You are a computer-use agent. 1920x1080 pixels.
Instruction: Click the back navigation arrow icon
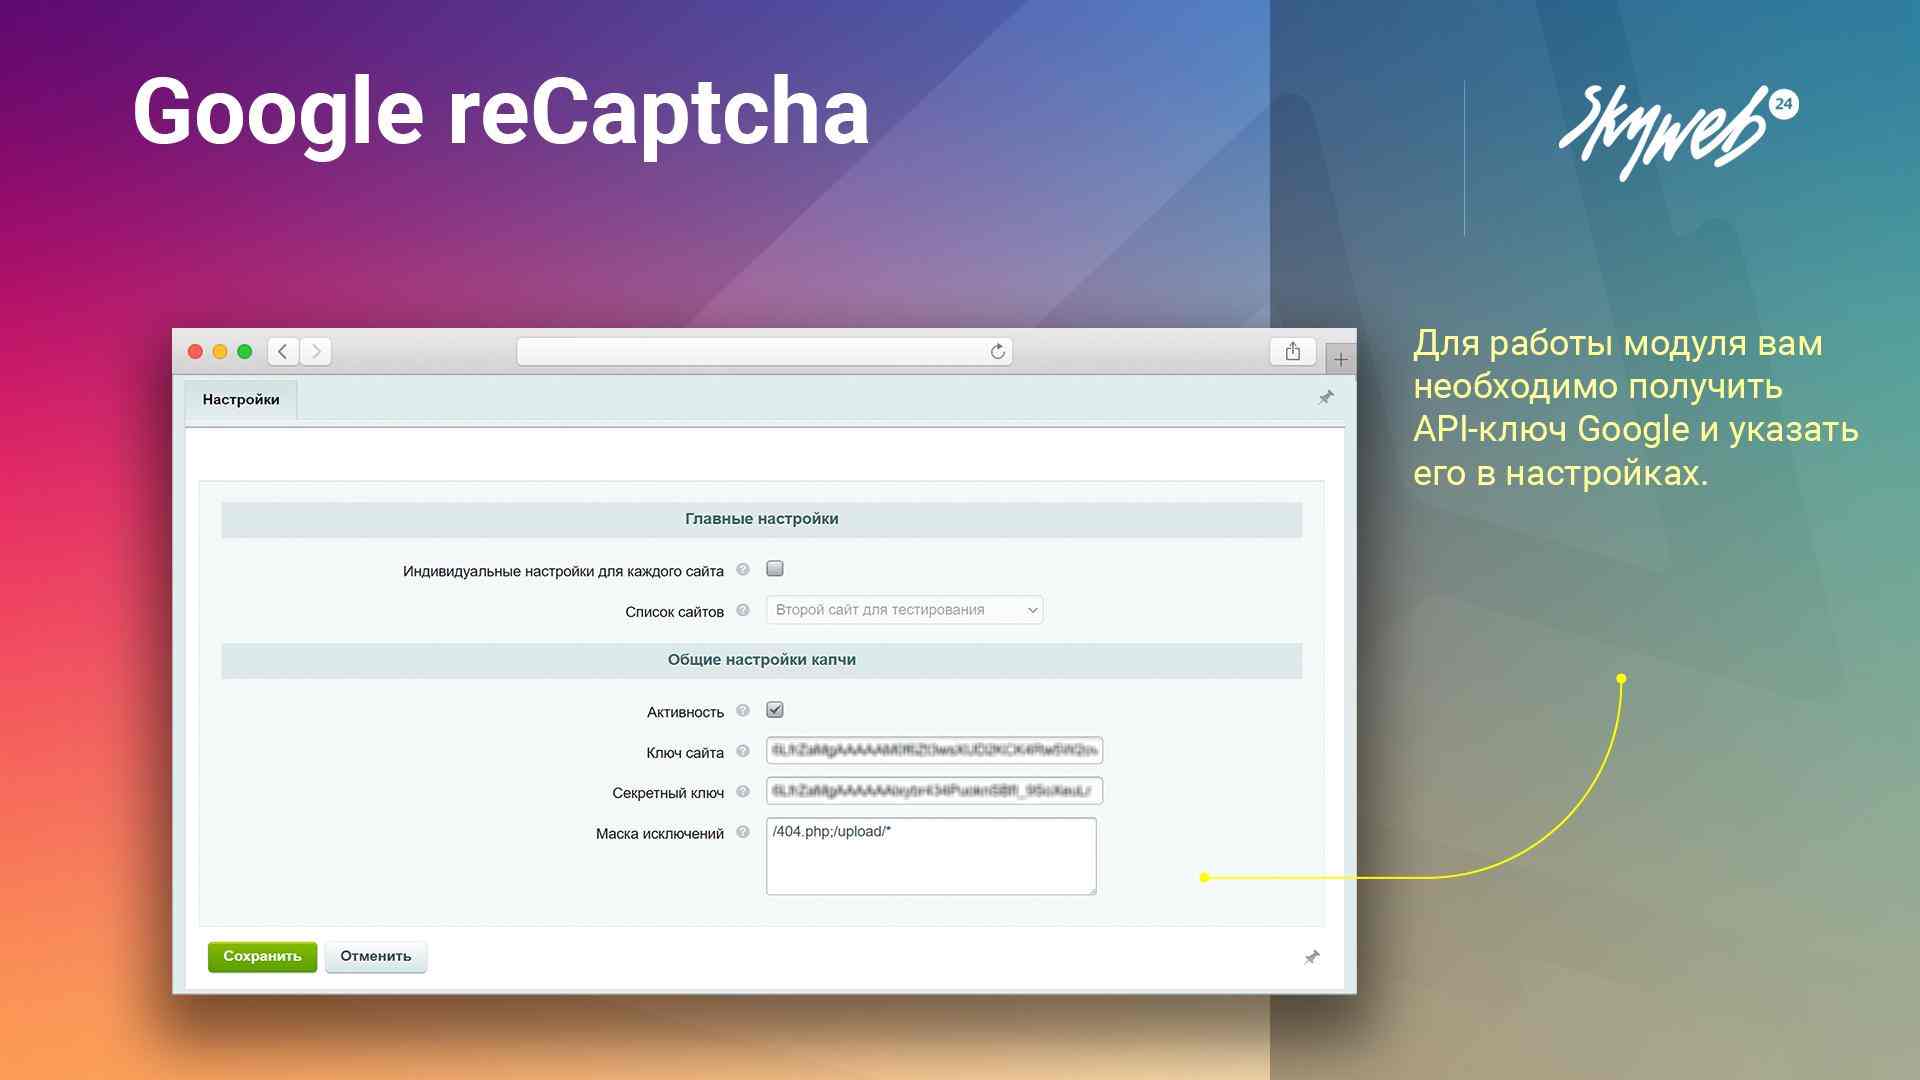point(284,351)
